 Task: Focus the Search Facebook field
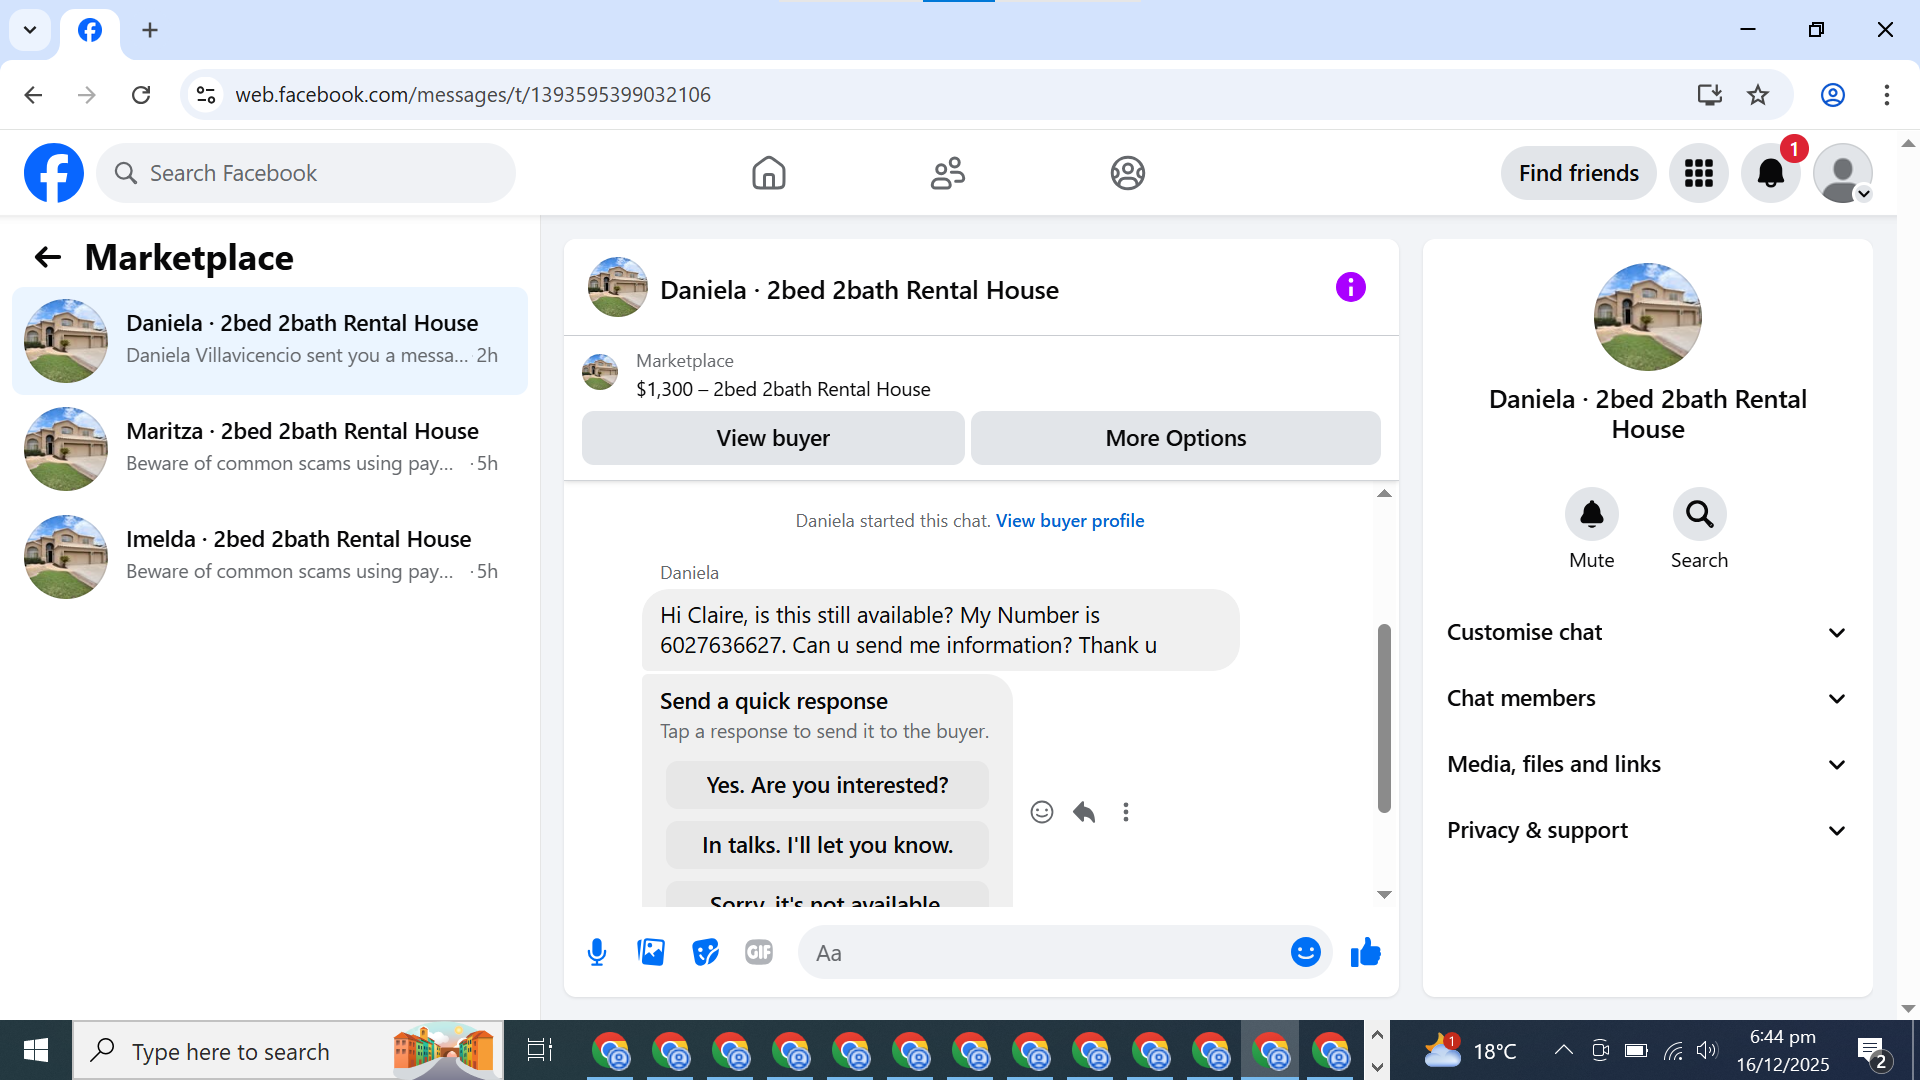(306, 173)
